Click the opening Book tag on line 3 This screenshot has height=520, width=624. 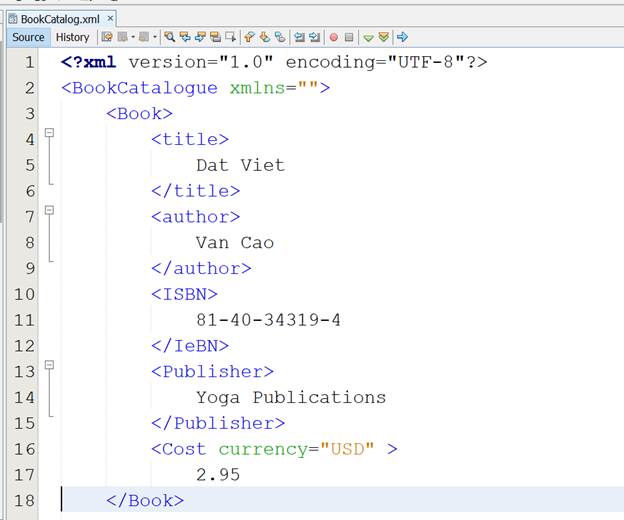click(x=140, y=114)
